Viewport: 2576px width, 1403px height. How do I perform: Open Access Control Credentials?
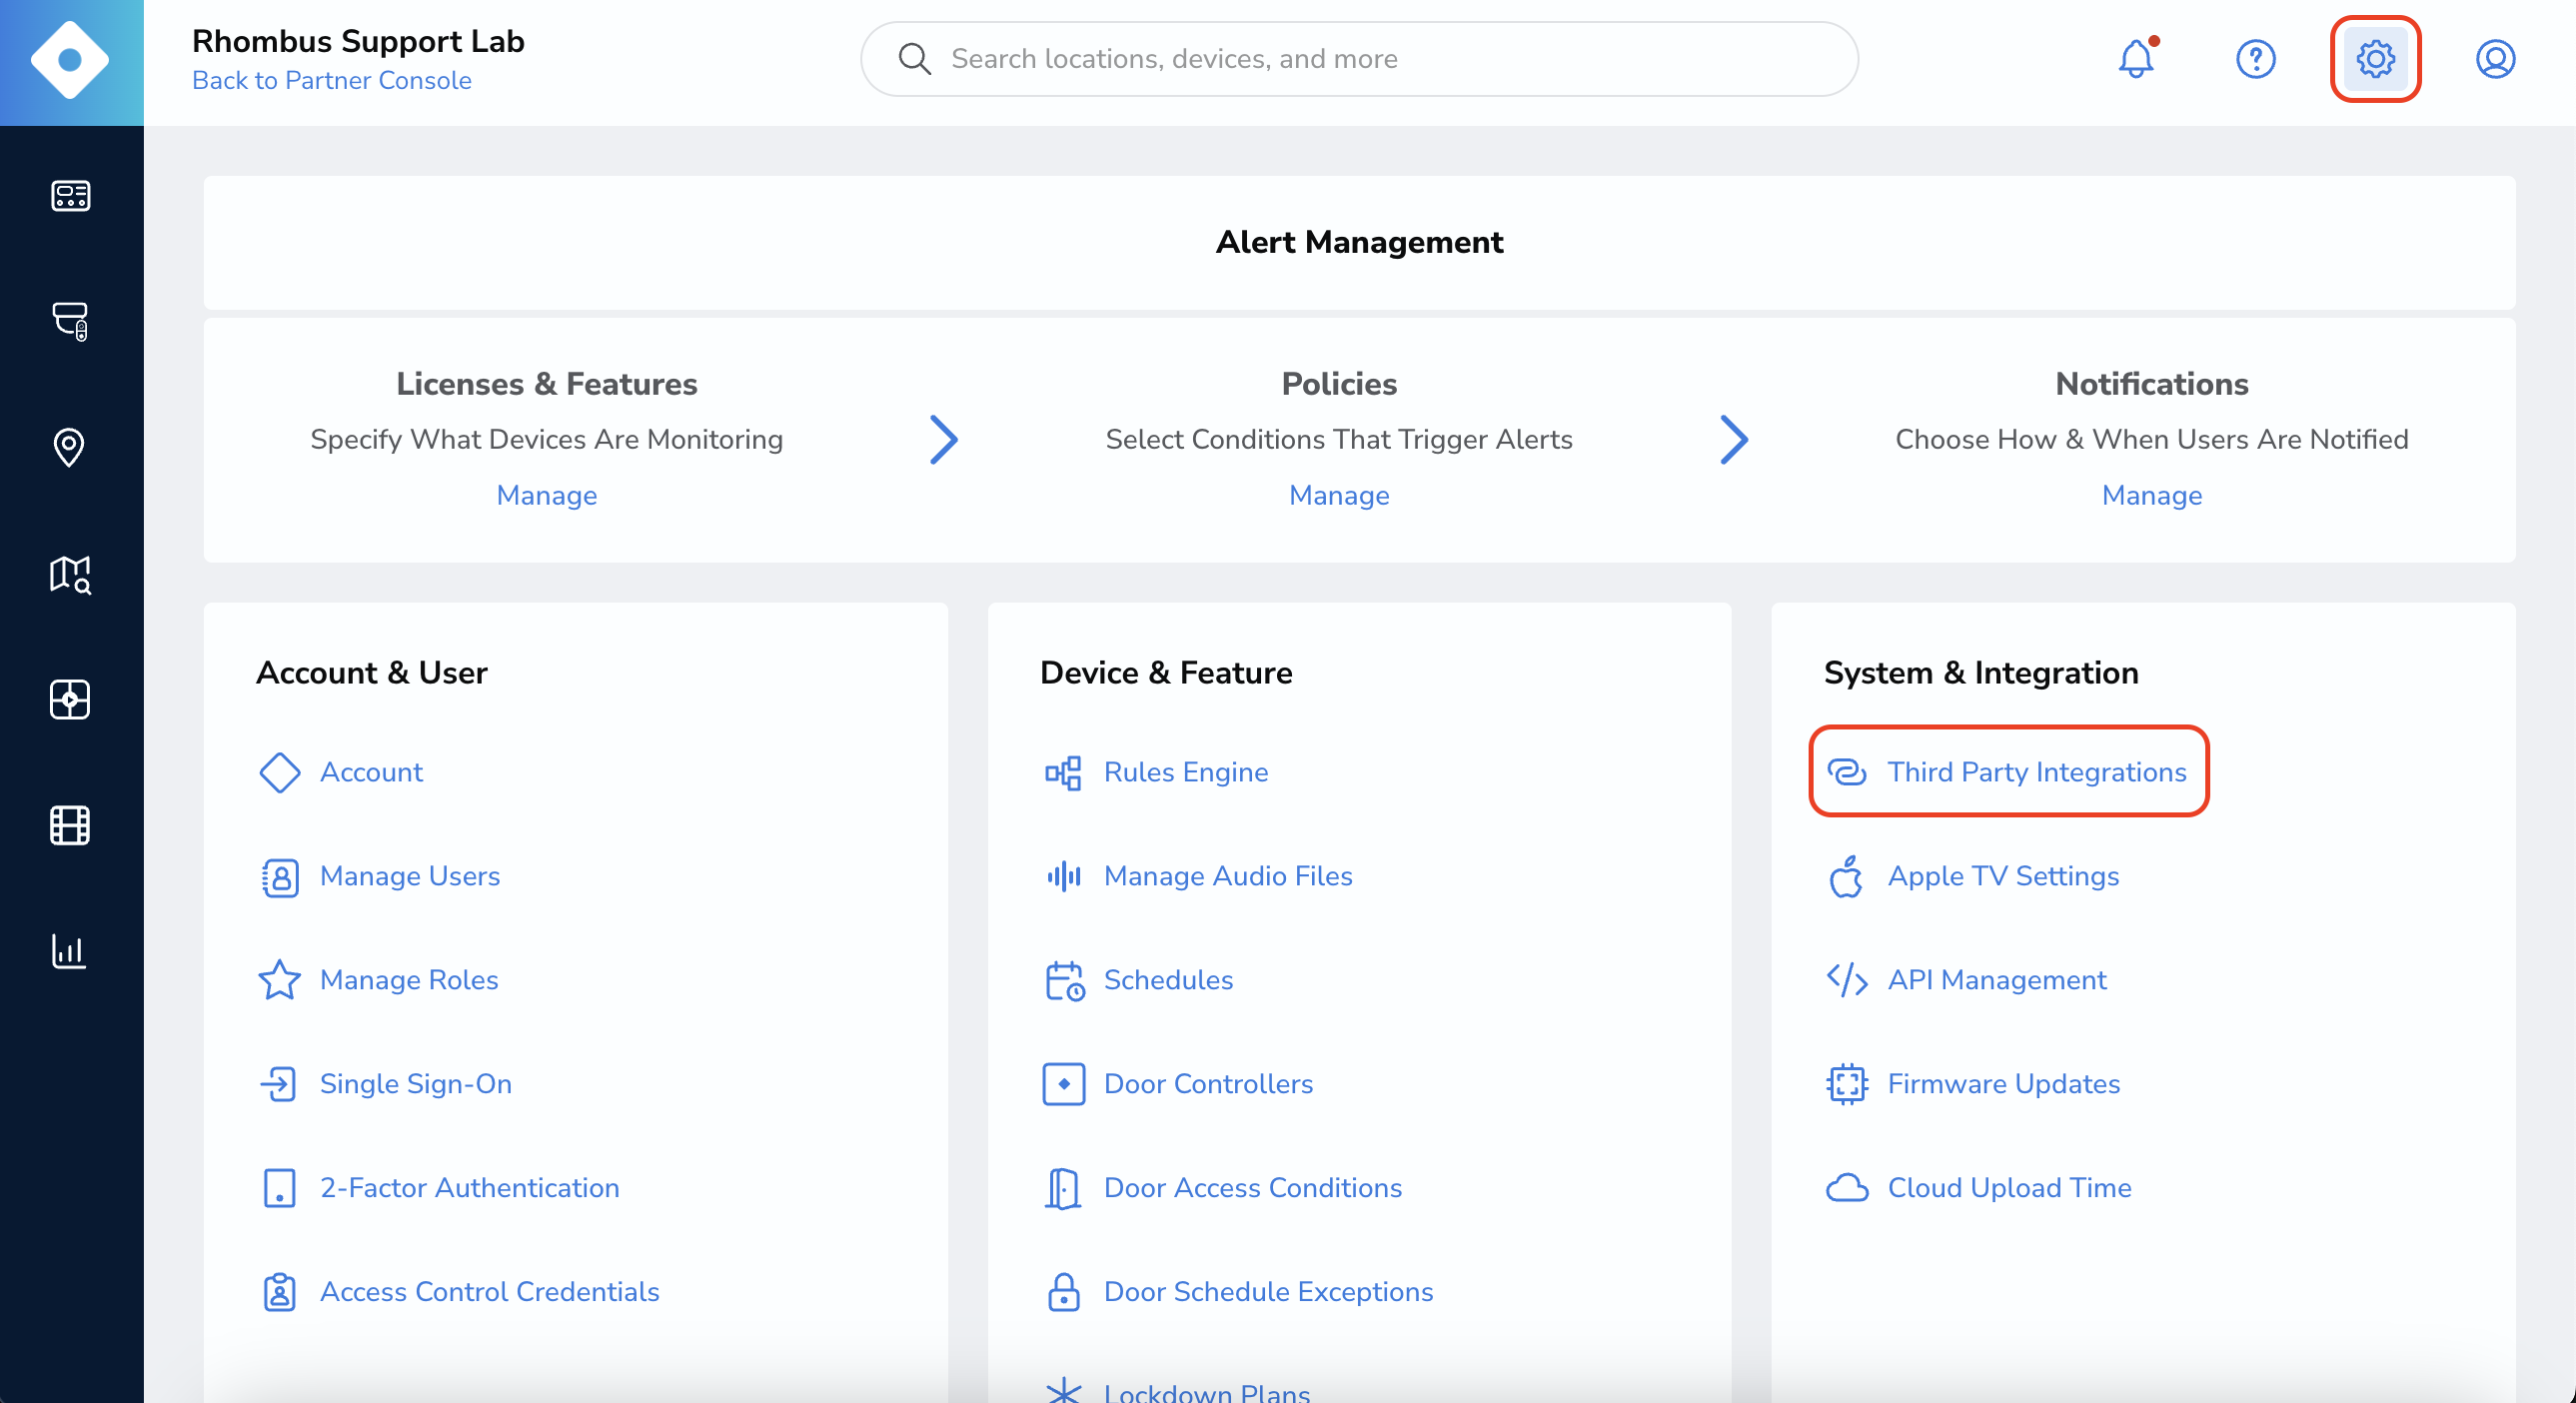(490, 1292)
